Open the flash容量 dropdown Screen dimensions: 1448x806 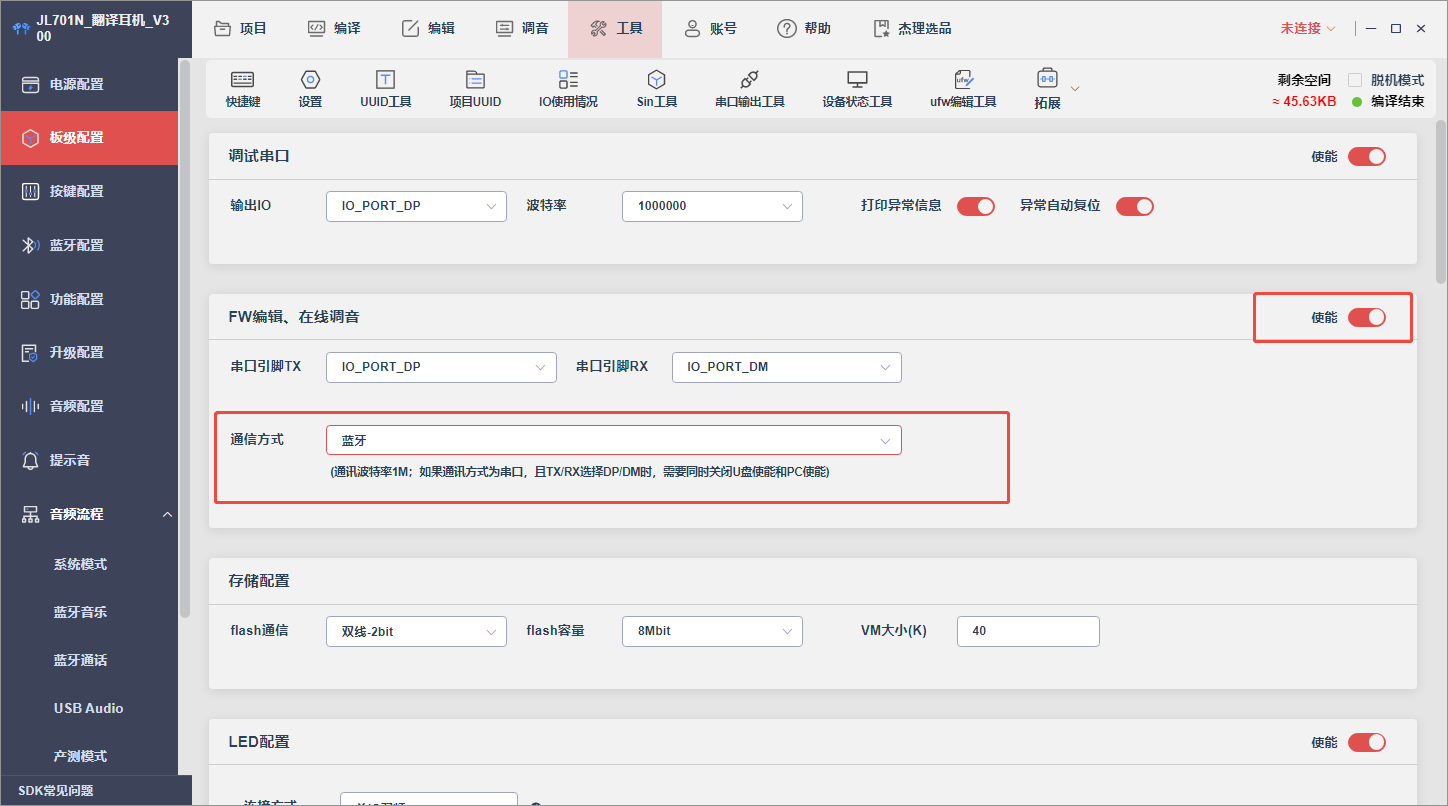pos(712,631)
